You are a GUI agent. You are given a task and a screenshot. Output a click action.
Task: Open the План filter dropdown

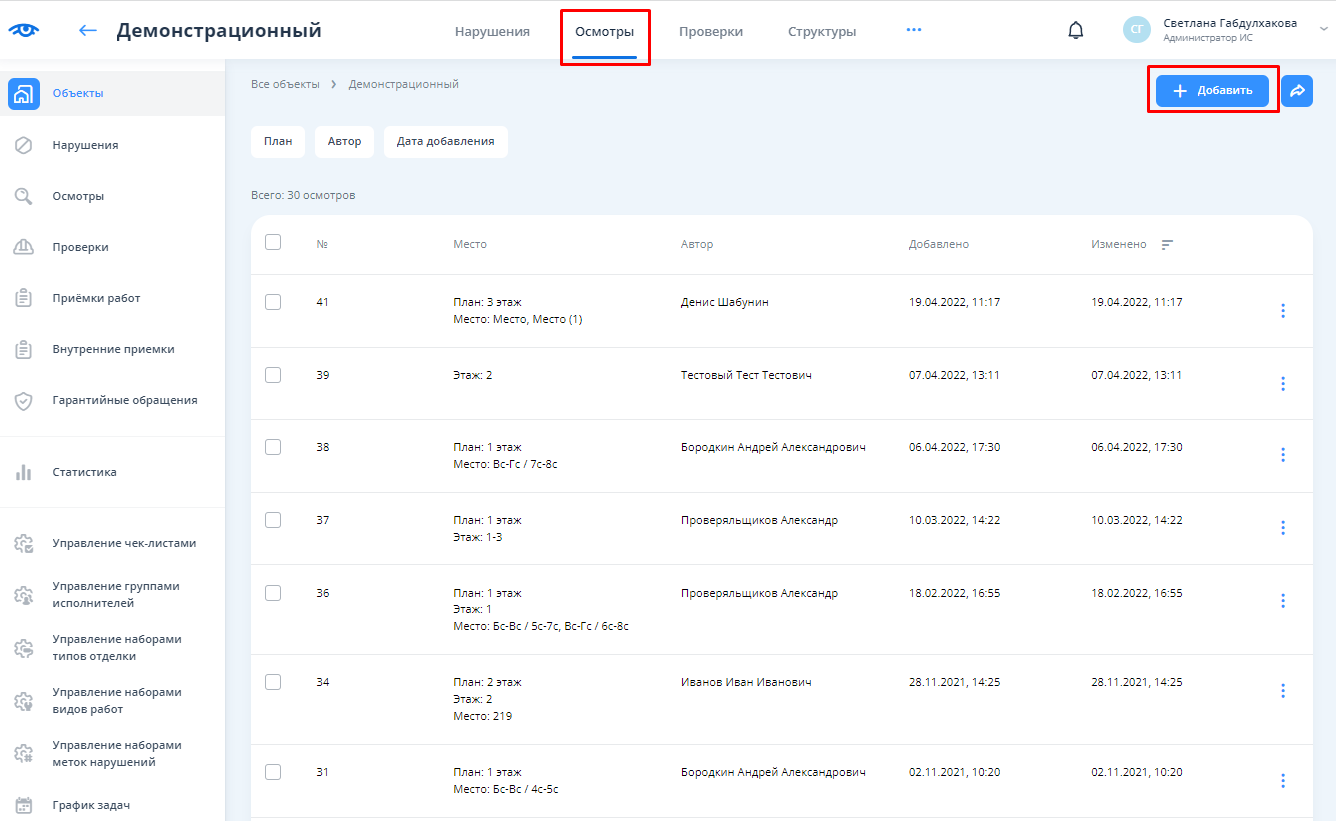click(278, 142)
